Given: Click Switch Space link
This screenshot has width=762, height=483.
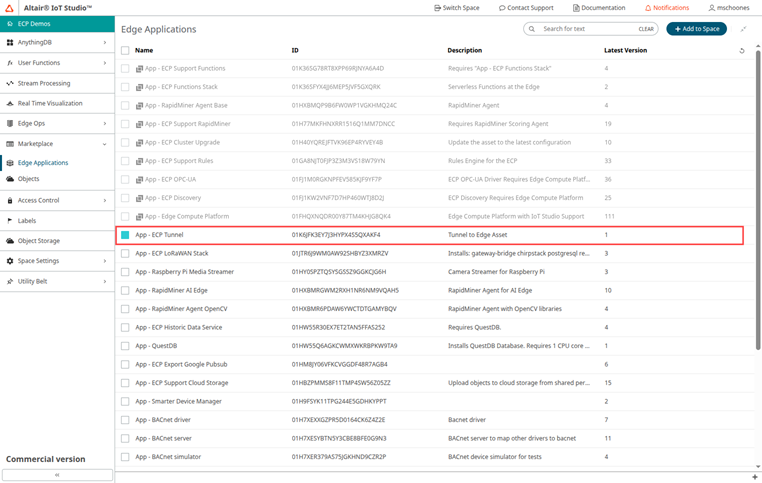Looking at the screenshot, I should 456,8.
